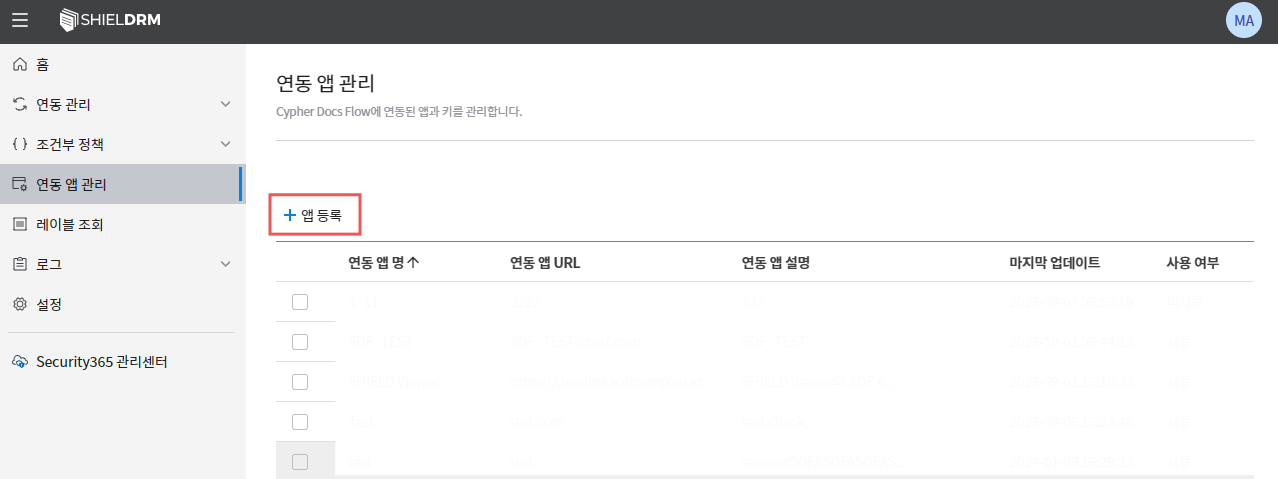Select 연동 앱 관리 menu item

[x=71, y=184]
